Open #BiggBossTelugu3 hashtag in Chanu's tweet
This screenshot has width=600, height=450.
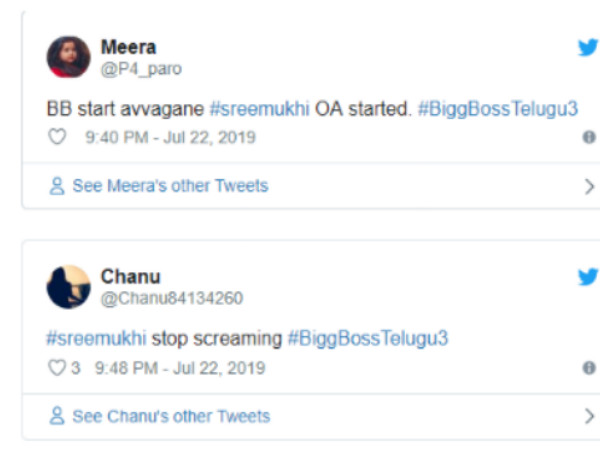[x=368, y=339]
